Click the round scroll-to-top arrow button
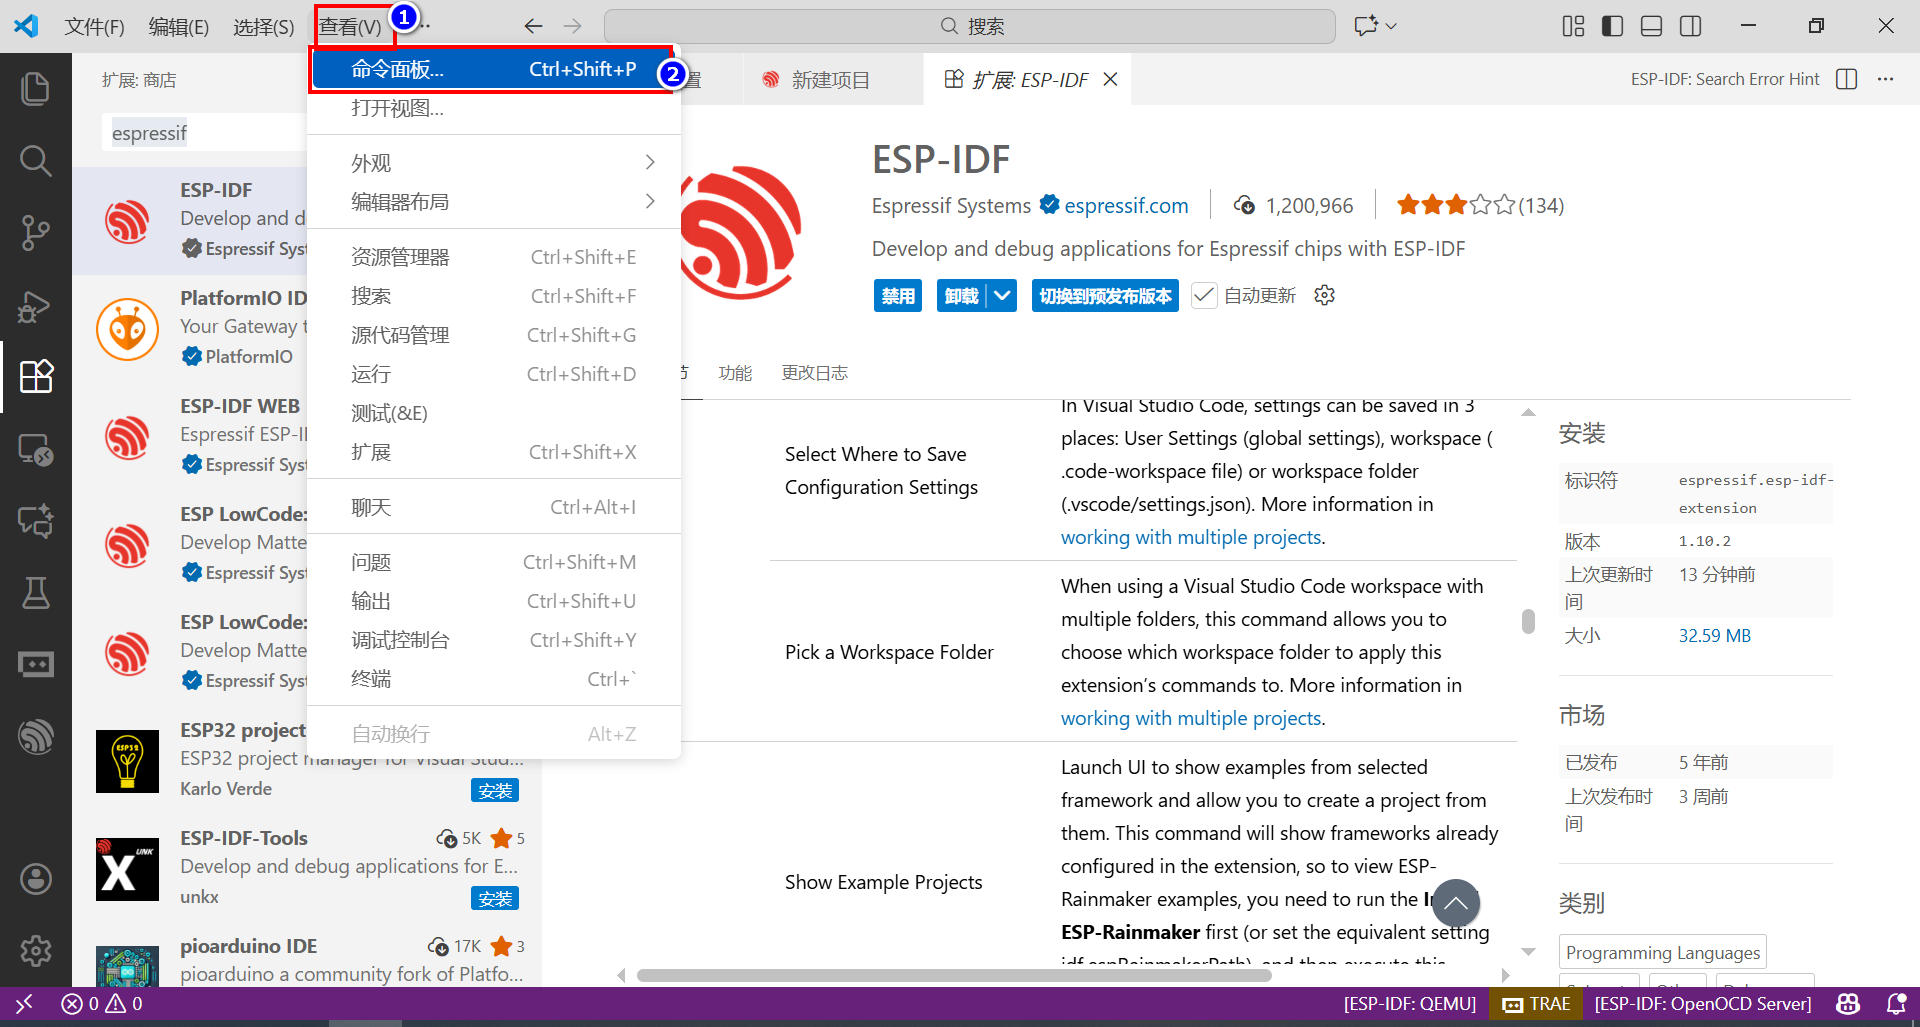The image size is (1920, 1027). click(1456, 903)
